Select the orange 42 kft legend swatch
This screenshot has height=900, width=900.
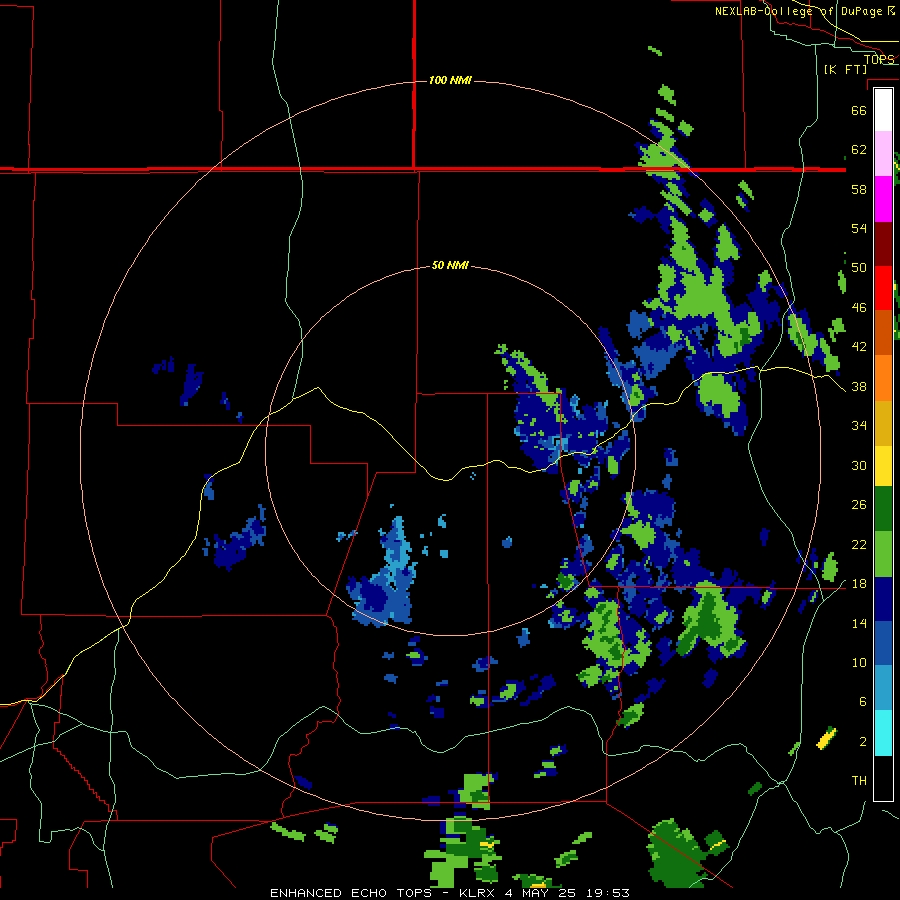(x=883, y=378)
